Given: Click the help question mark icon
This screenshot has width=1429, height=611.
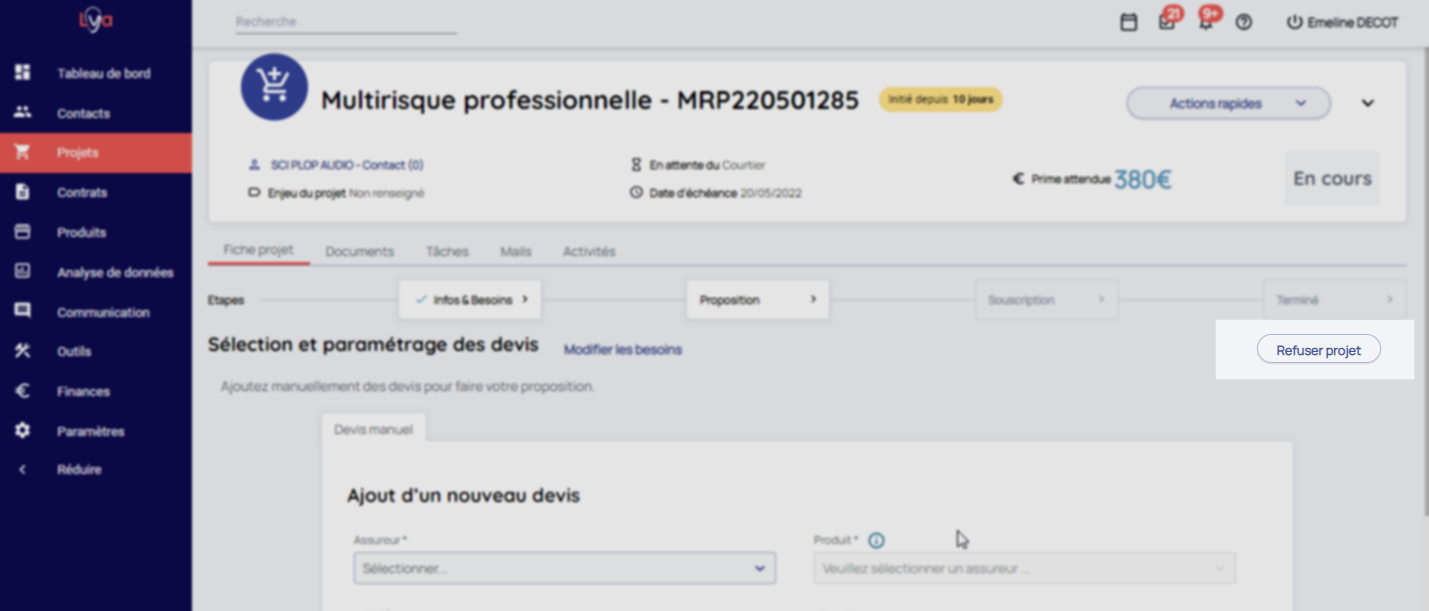Looking at the screenshot, I should click(1244, 22).
